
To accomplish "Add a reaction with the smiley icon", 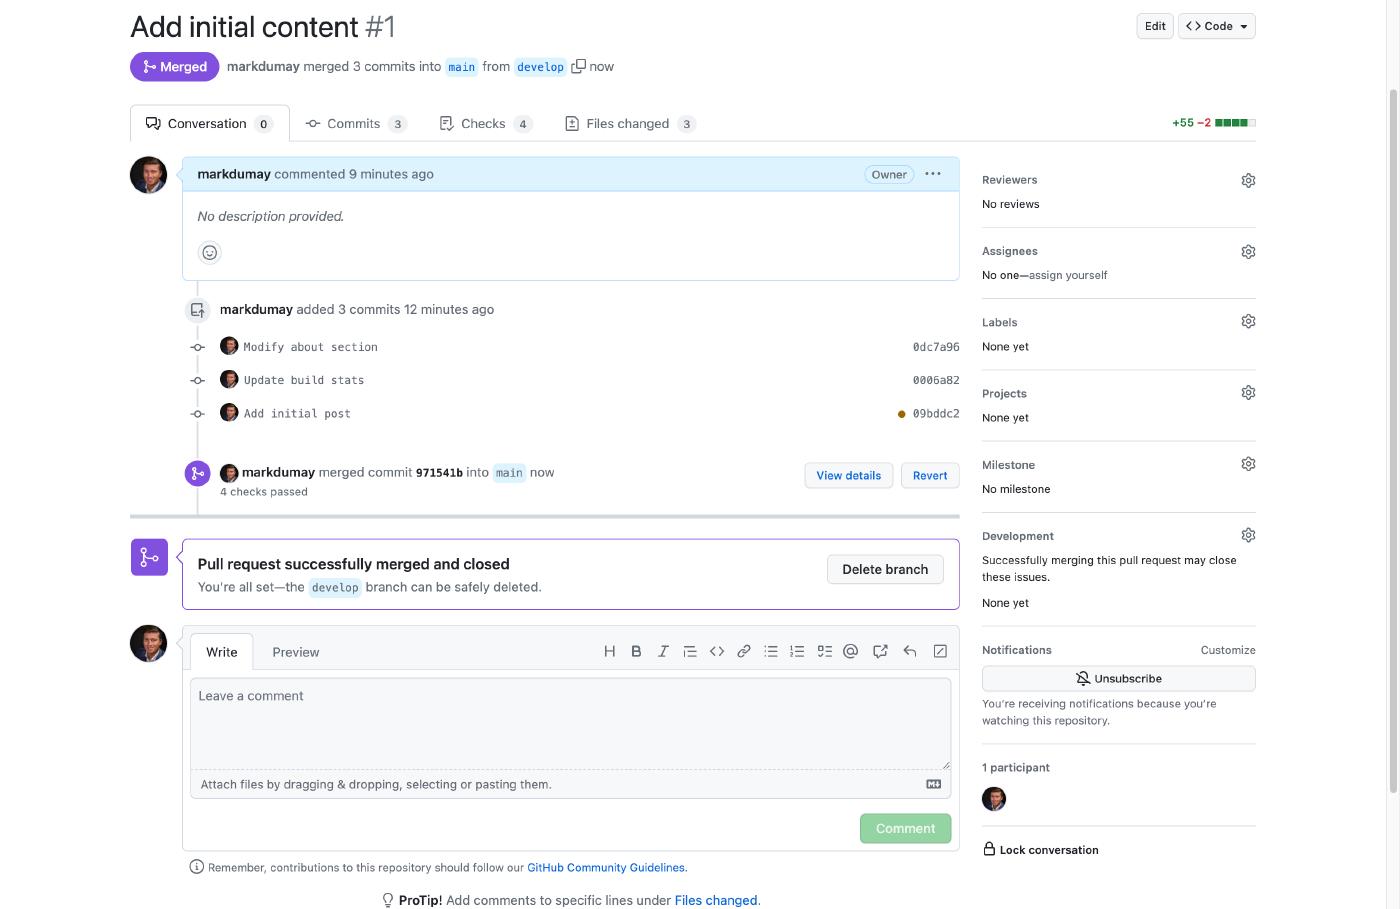I will pos(210,253).
